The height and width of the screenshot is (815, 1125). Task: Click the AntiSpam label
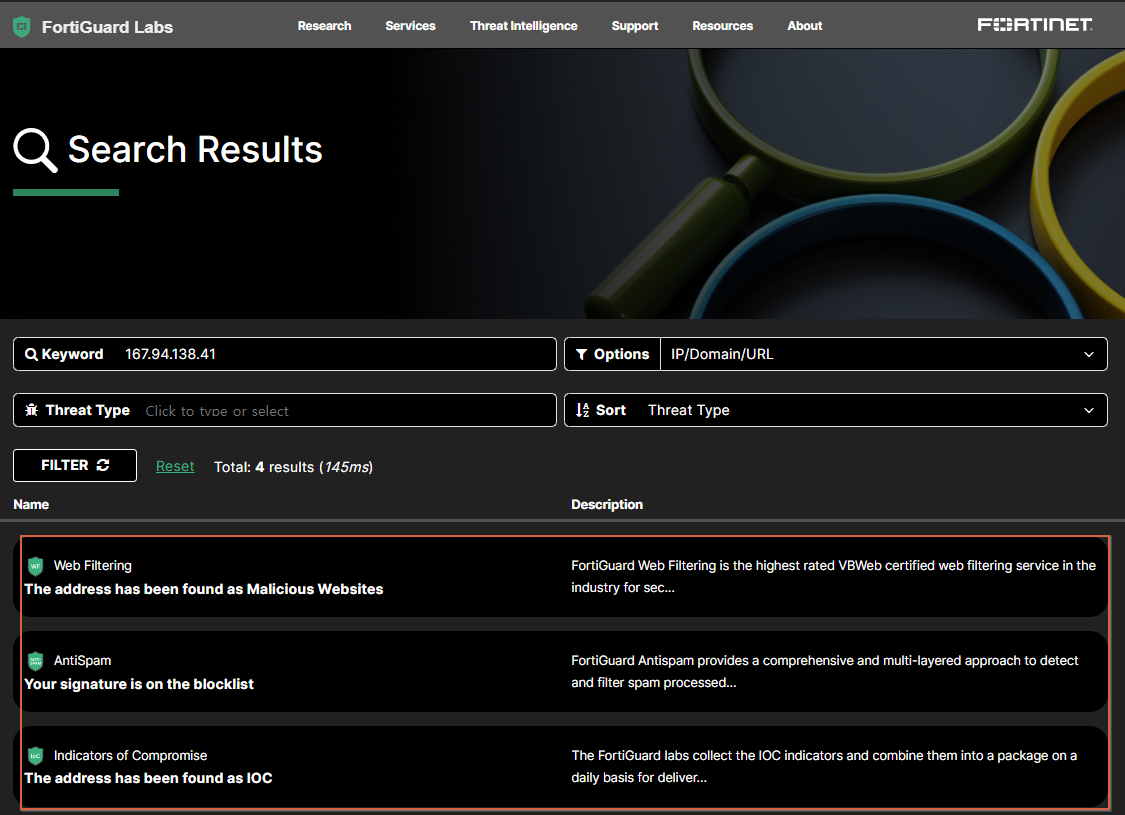83,661
